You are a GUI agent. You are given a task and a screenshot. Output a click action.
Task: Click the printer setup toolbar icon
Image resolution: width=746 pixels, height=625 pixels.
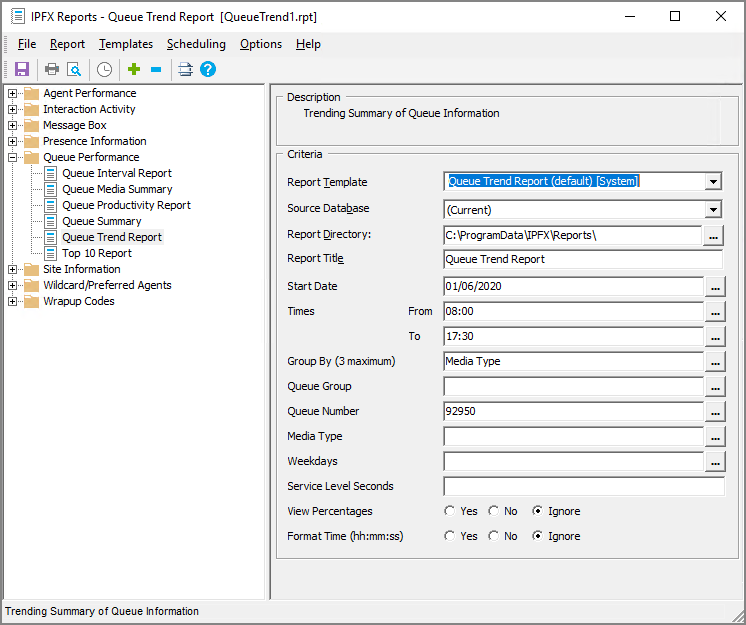tap(185, 69)
